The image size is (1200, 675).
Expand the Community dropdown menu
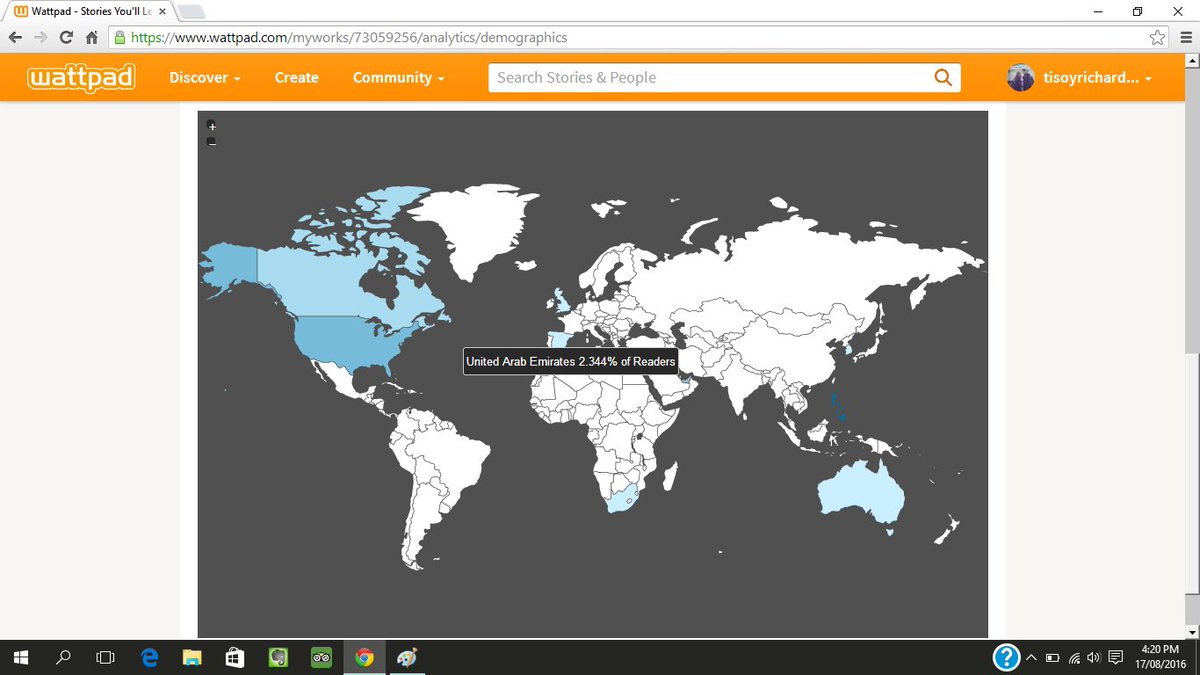pos(399,77)
